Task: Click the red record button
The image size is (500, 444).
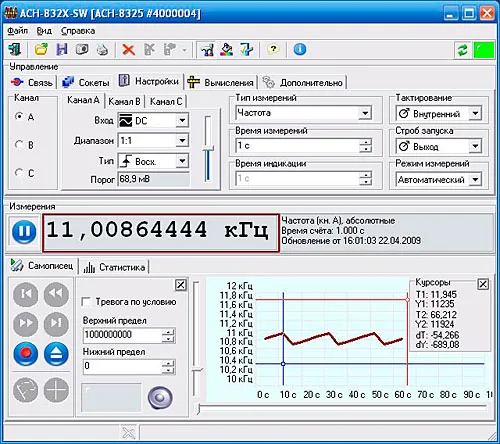Action: (26, 354)
